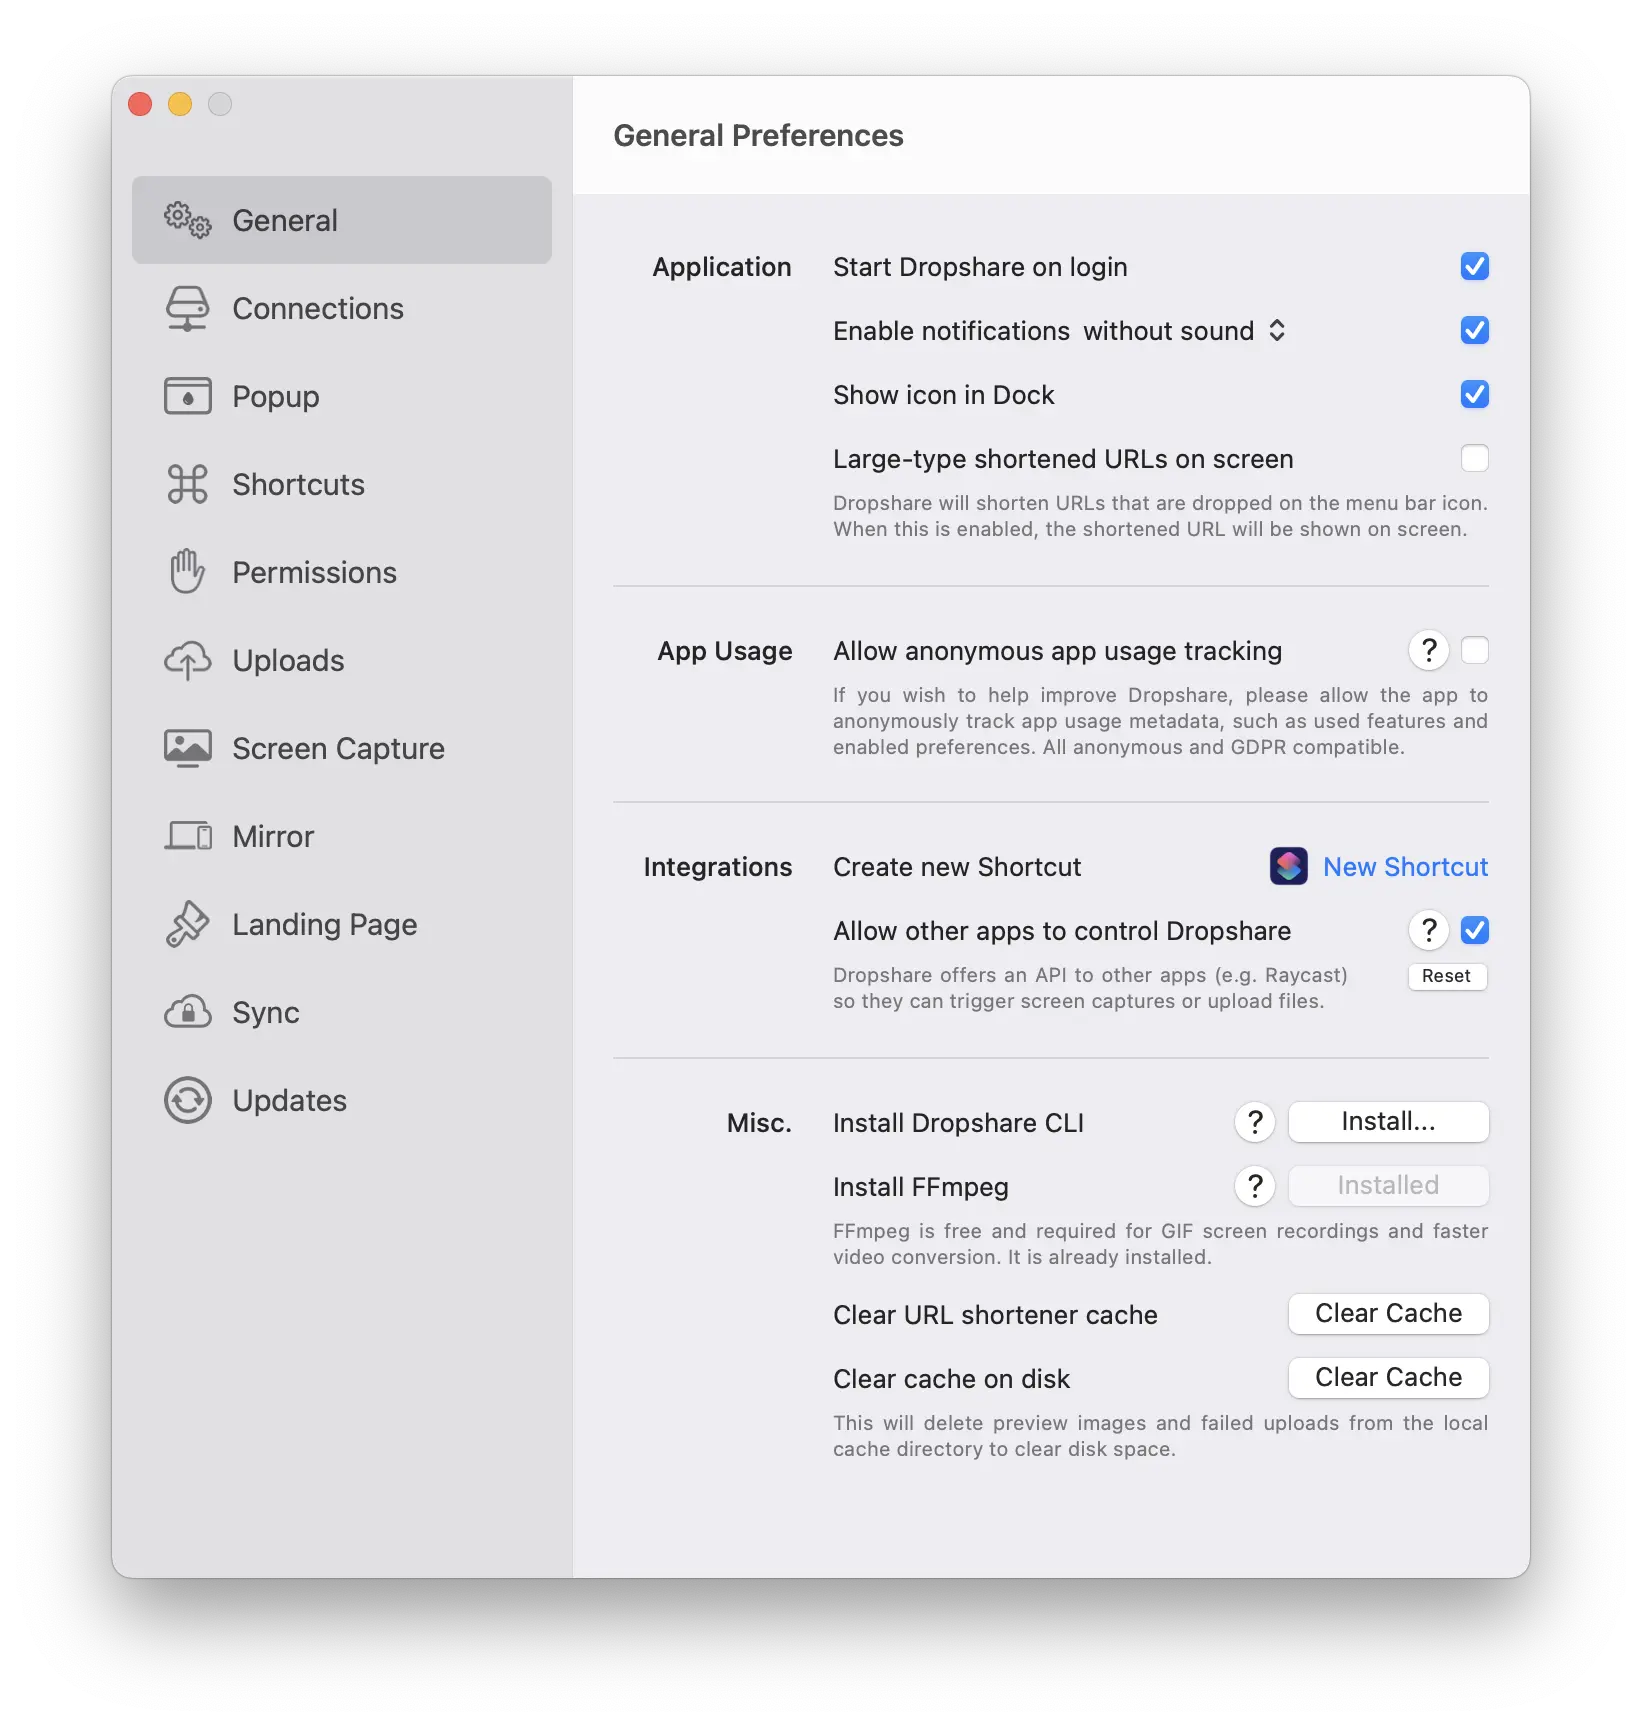Screen dimensions: 1642x1726
Task: Click the New Shortcut link
Action: pyautogui.click(x=1404, y=867)
